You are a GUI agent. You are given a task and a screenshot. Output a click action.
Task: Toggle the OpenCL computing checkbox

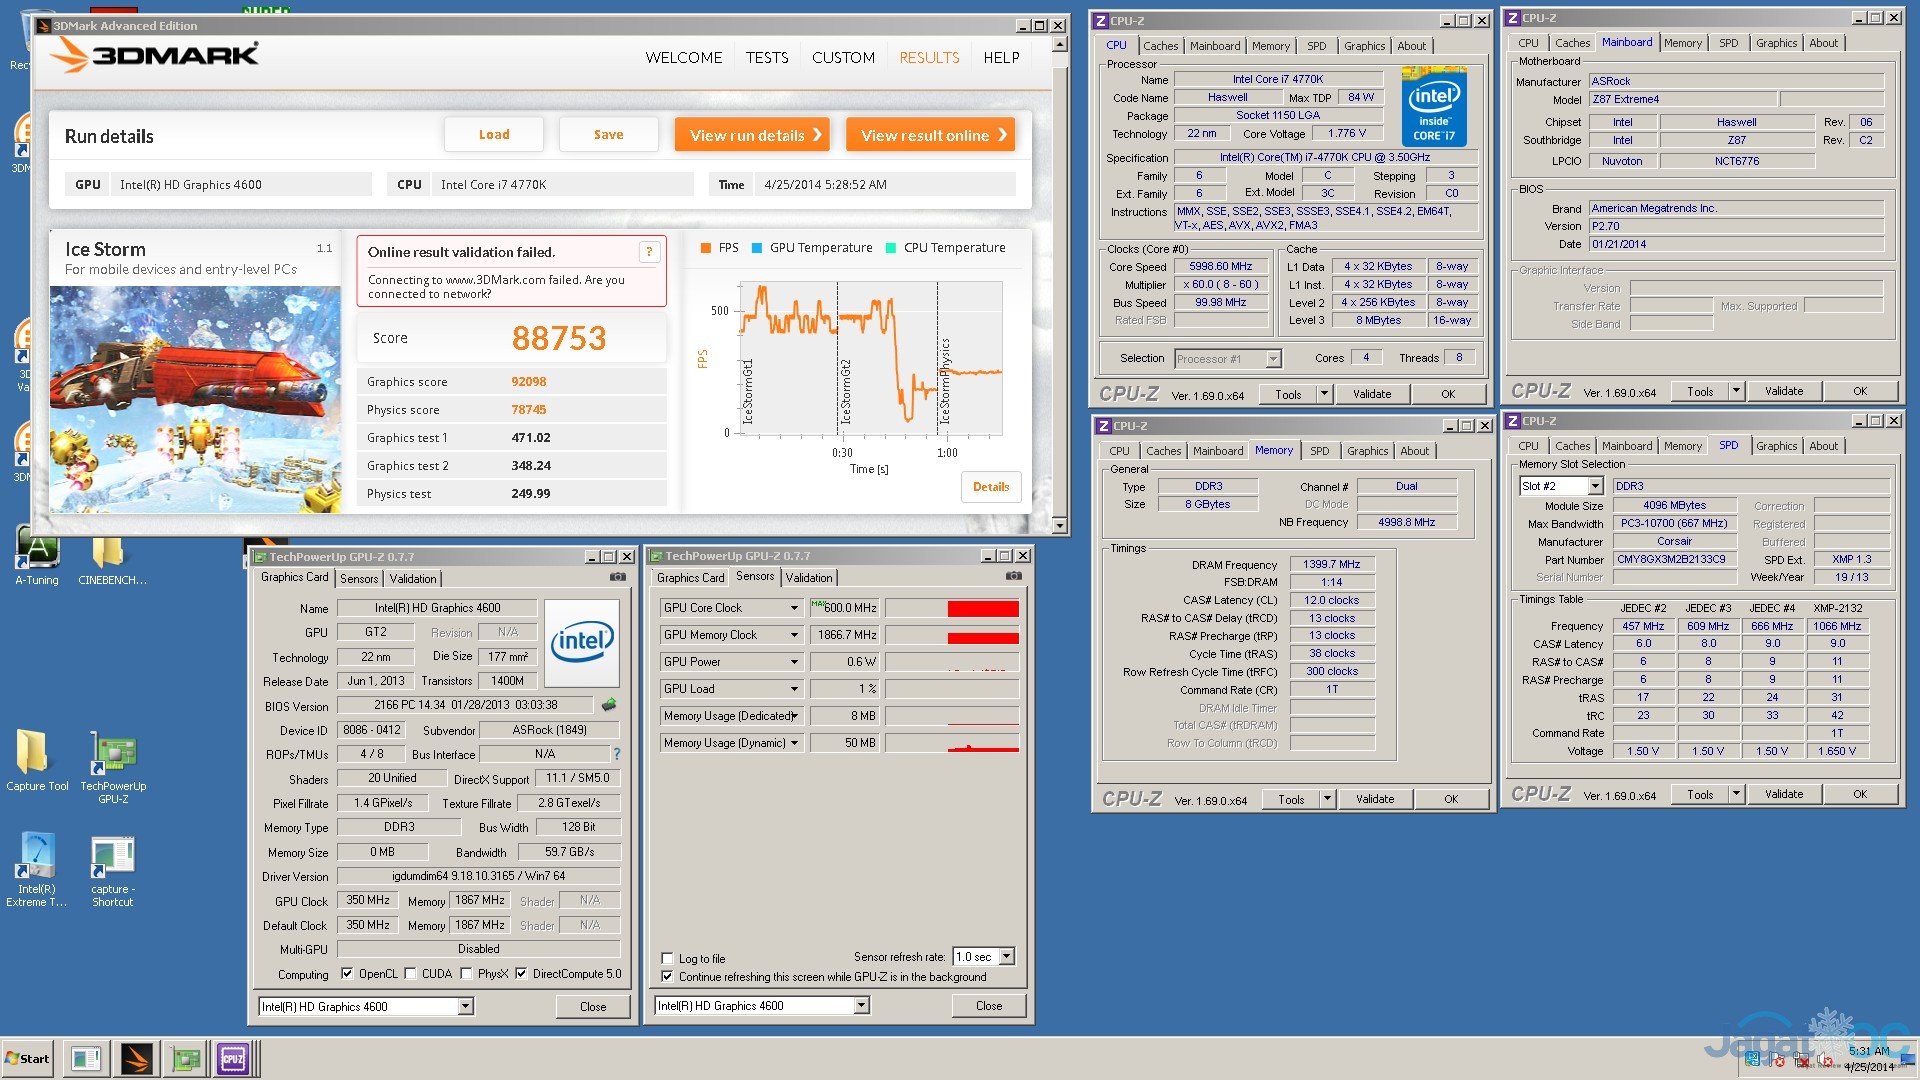pos(347,973)
